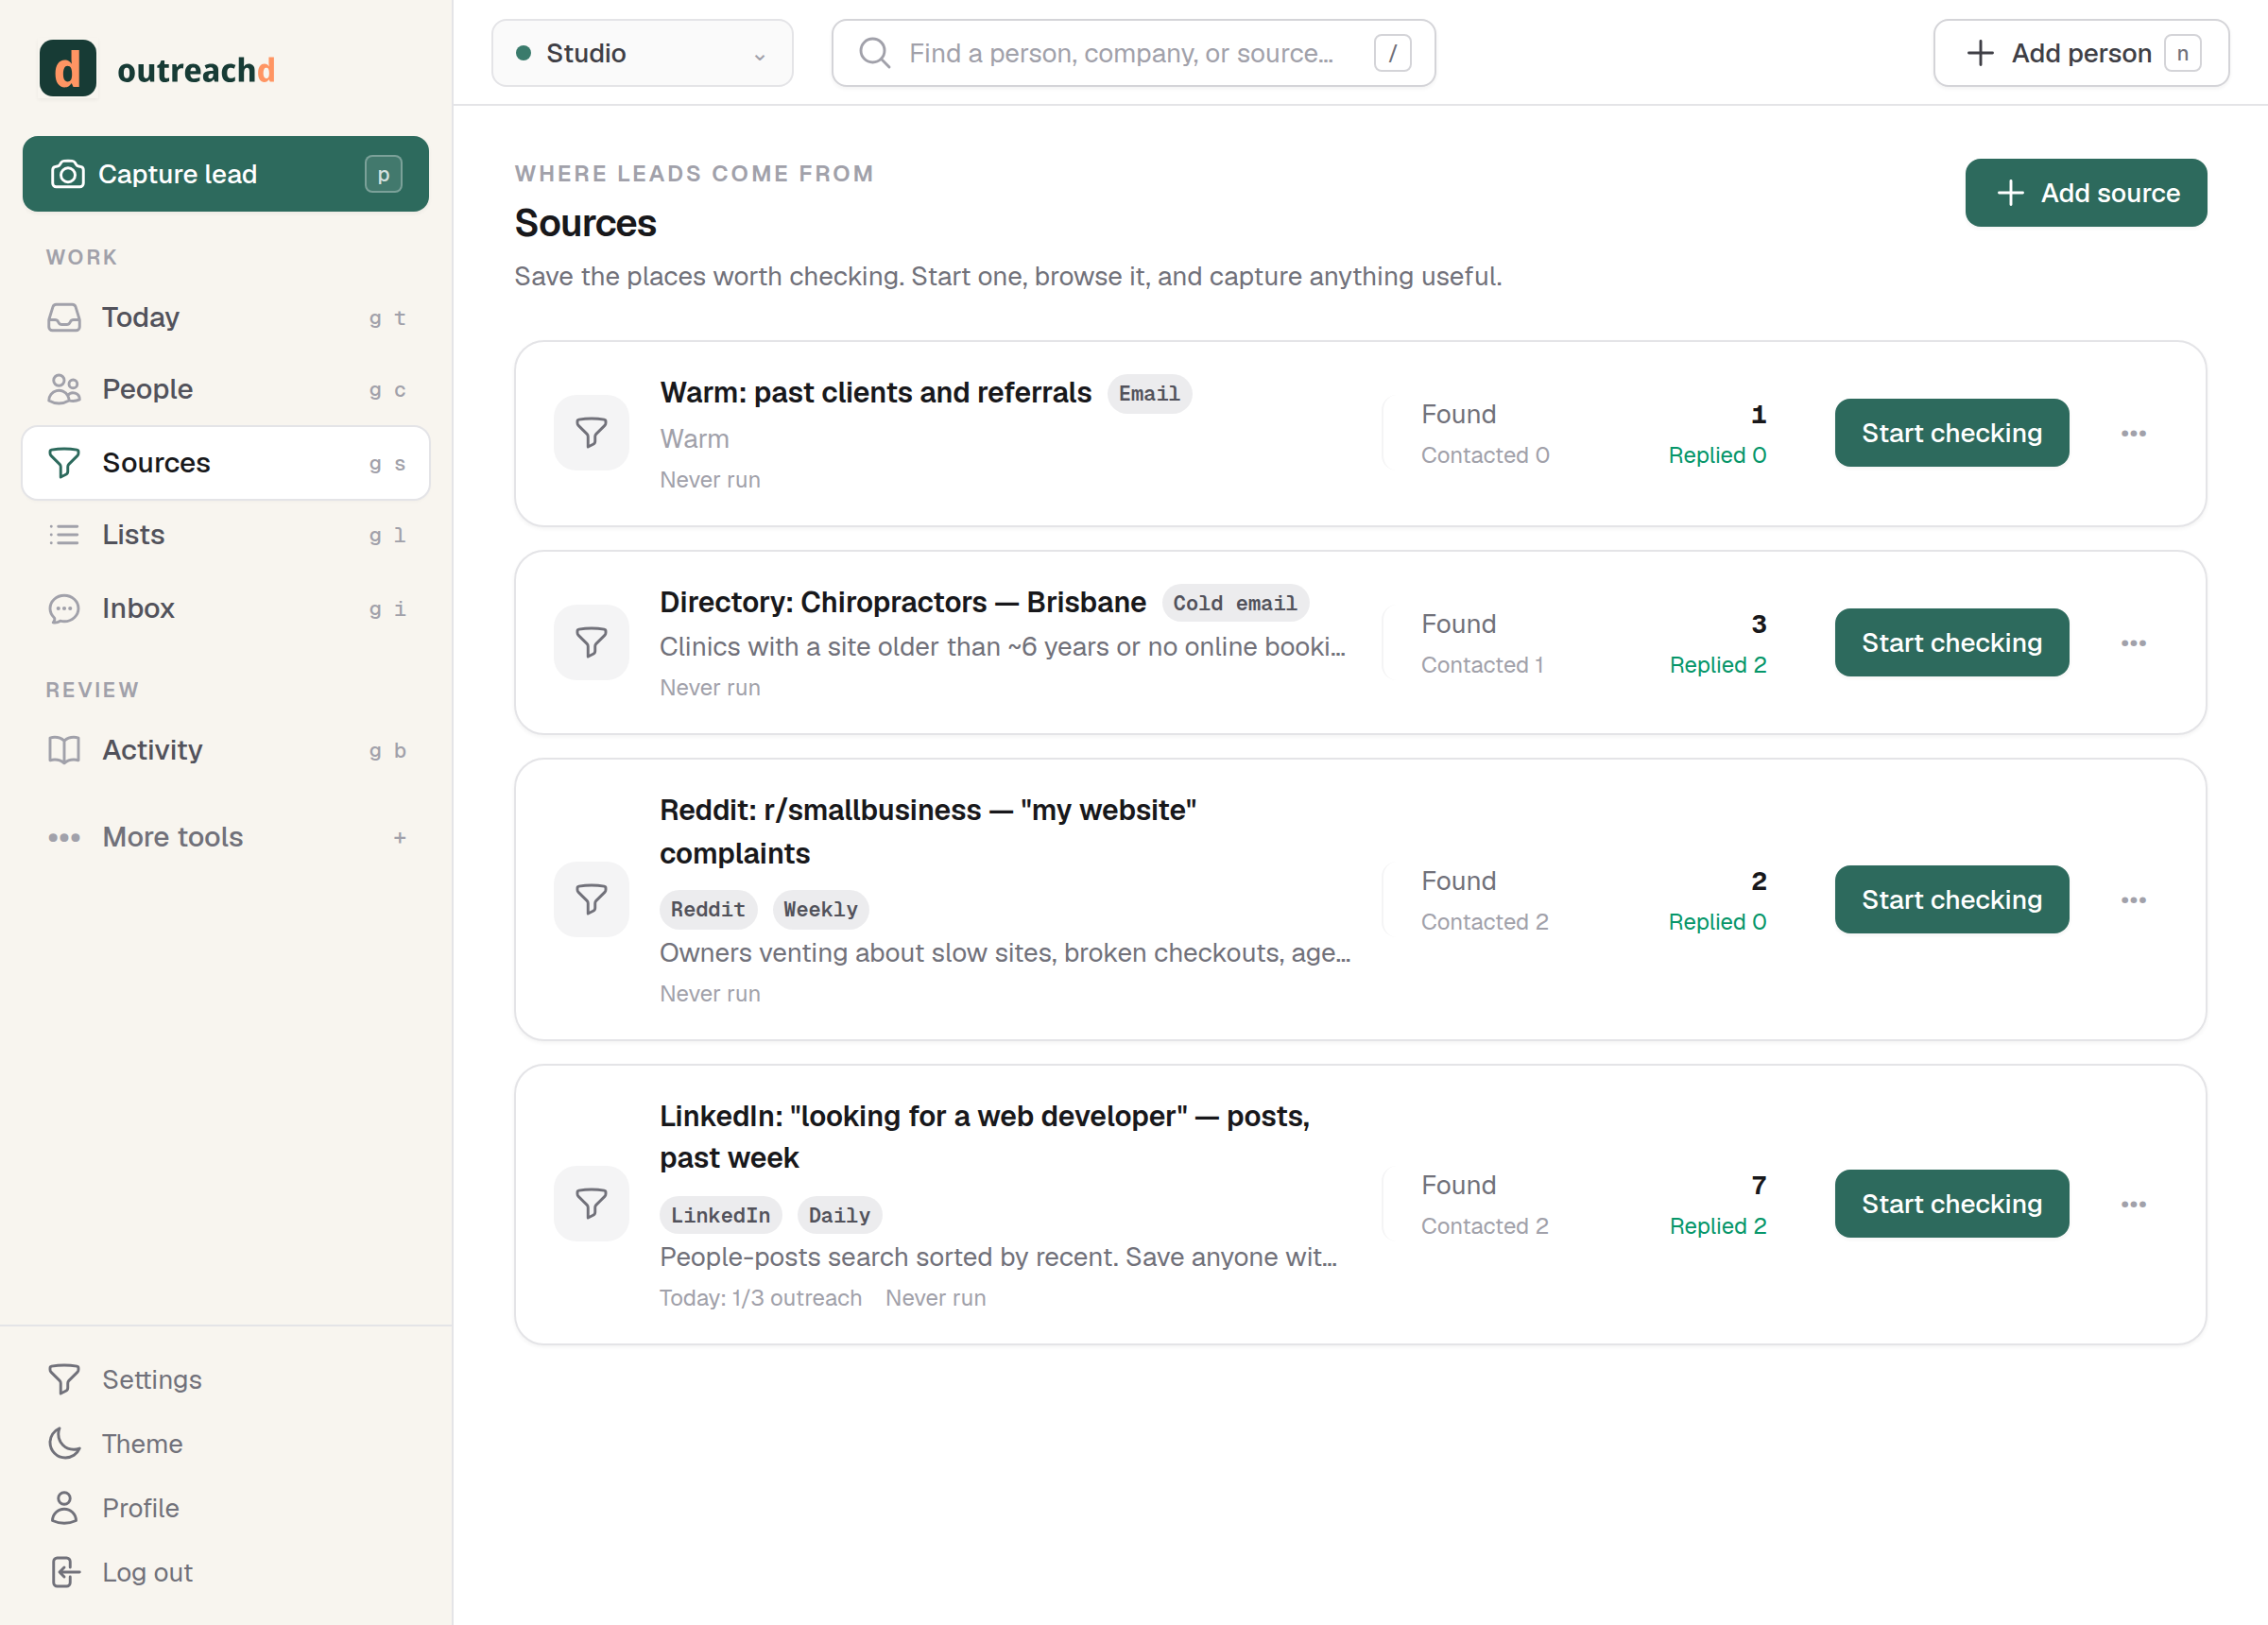Screen dimensions: 2268x1625
Task: Click the Capture lead button
Action: coord(226,174)
